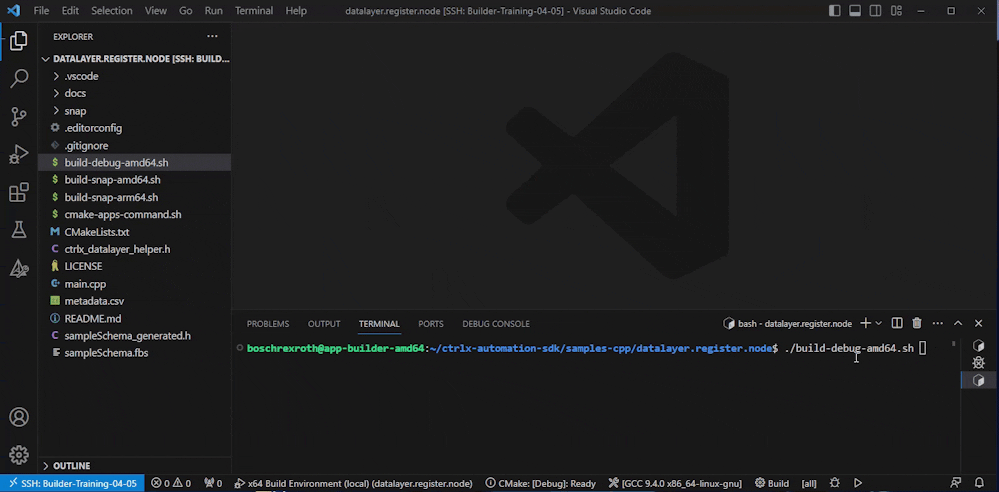This screenshot has height=492, width=999.
Task: Open the Help menu
Action: coord(296,11)
